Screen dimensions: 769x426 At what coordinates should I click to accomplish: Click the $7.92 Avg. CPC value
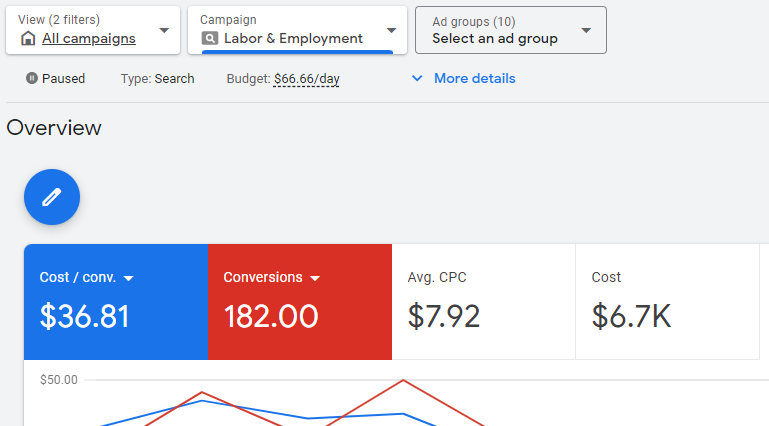[x=443, y=316]
